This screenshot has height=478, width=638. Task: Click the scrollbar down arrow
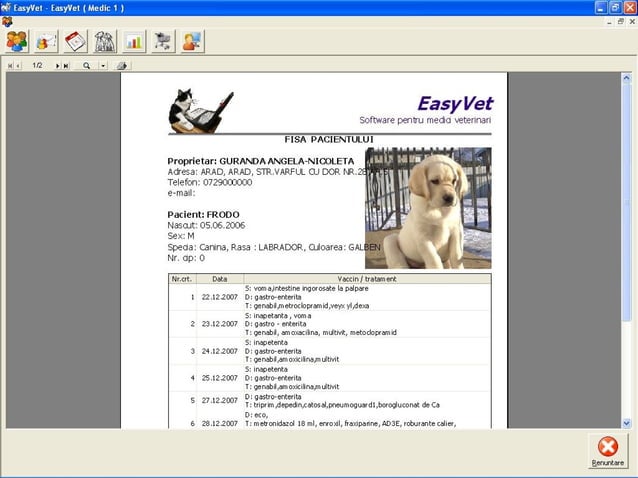coord(626,423)
